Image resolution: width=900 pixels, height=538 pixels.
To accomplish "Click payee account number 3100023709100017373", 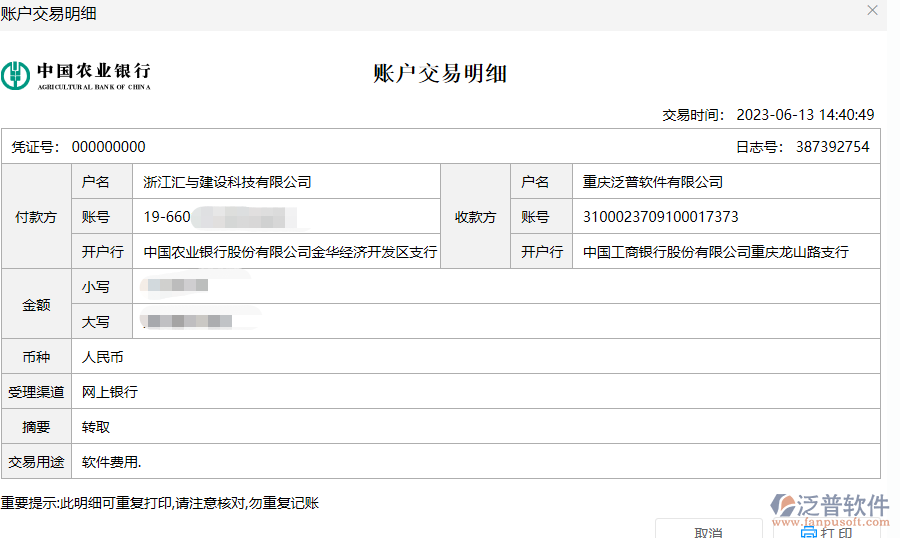I will (661, 217).
